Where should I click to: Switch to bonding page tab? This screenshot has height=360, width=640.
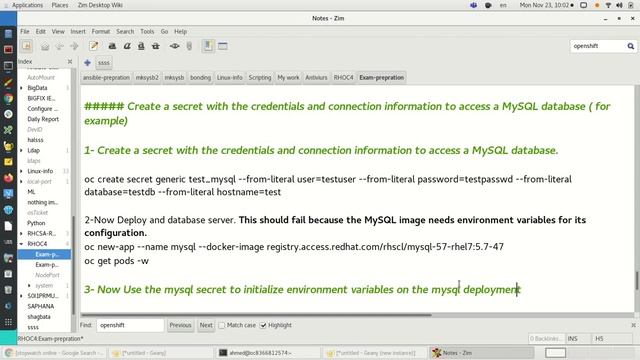coord(200,78)
